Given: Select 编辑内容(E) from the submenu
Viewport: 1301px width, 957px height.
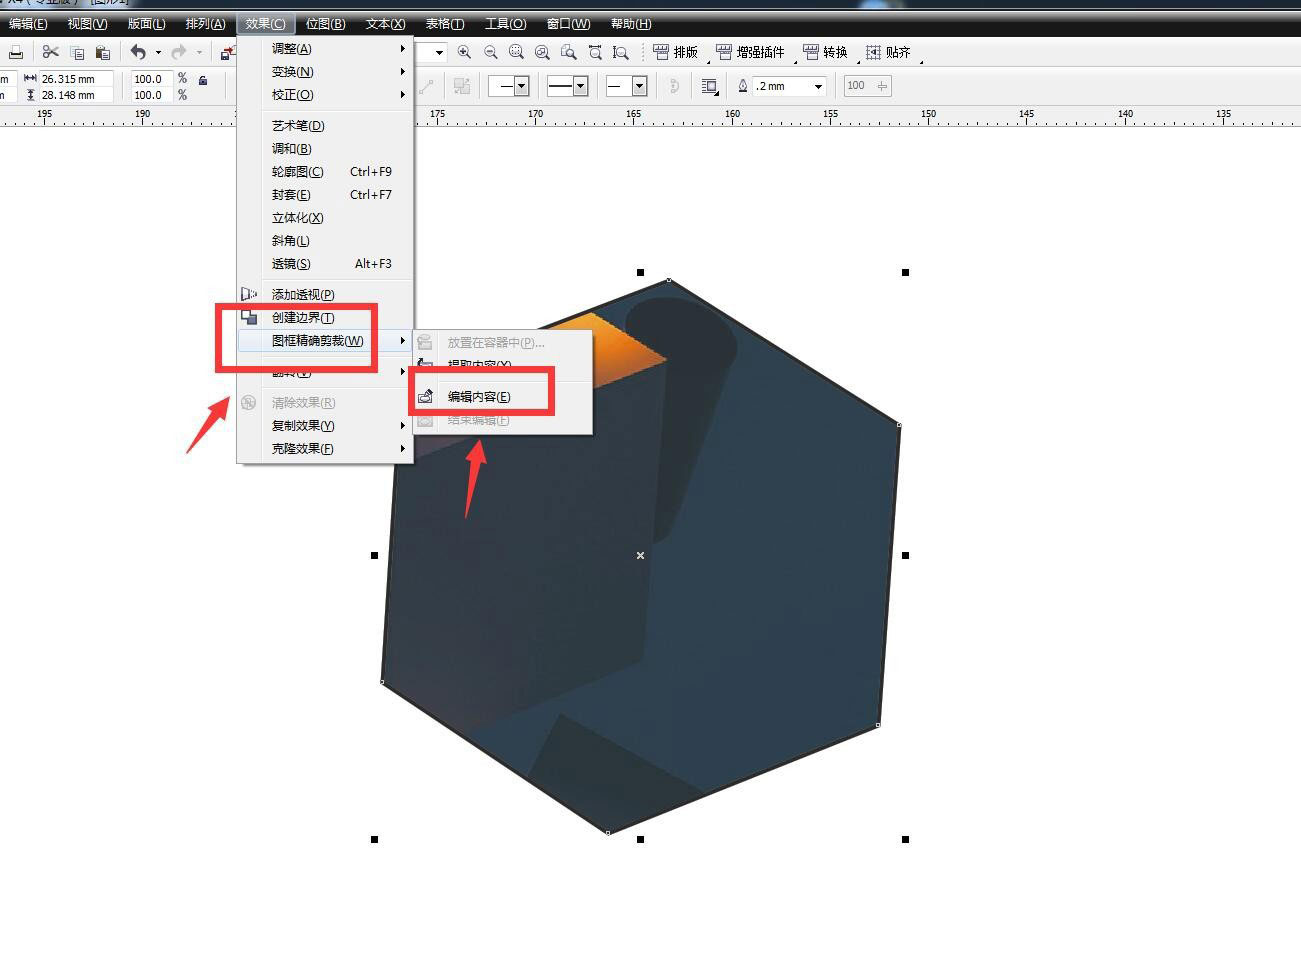Looking at the screenshot, I should coord(479,396).
